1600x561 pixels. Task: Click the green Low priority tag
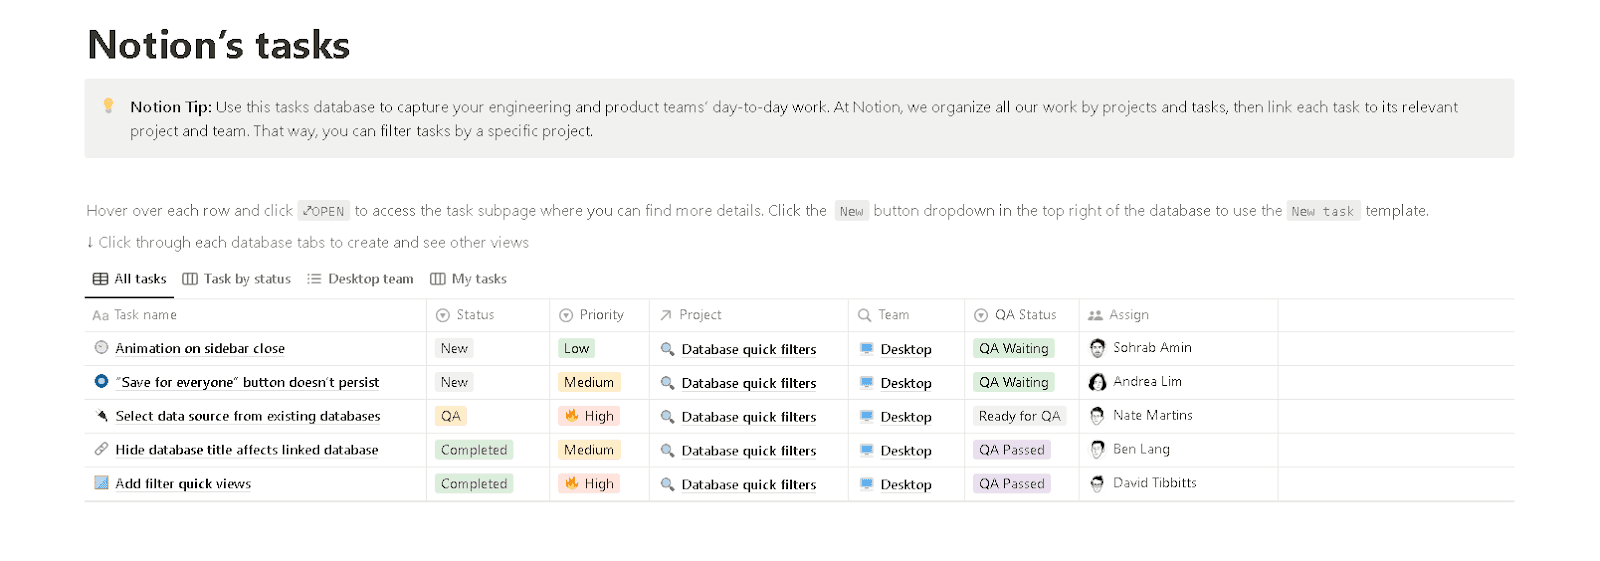pos(576,348)
